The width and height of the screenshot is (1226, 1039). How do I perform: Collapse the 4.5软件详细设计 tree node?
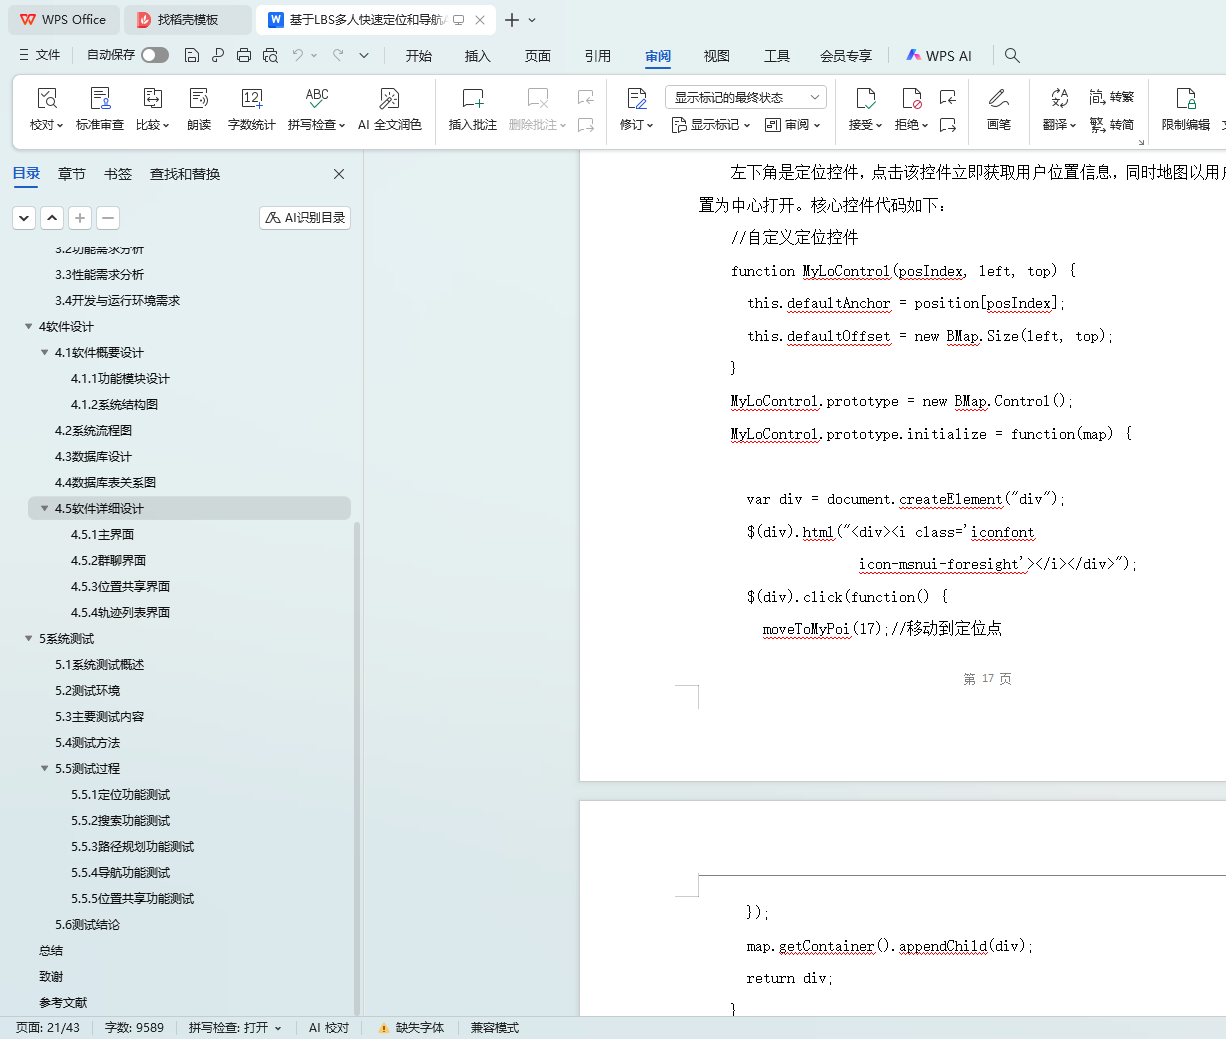pos(44,508)
